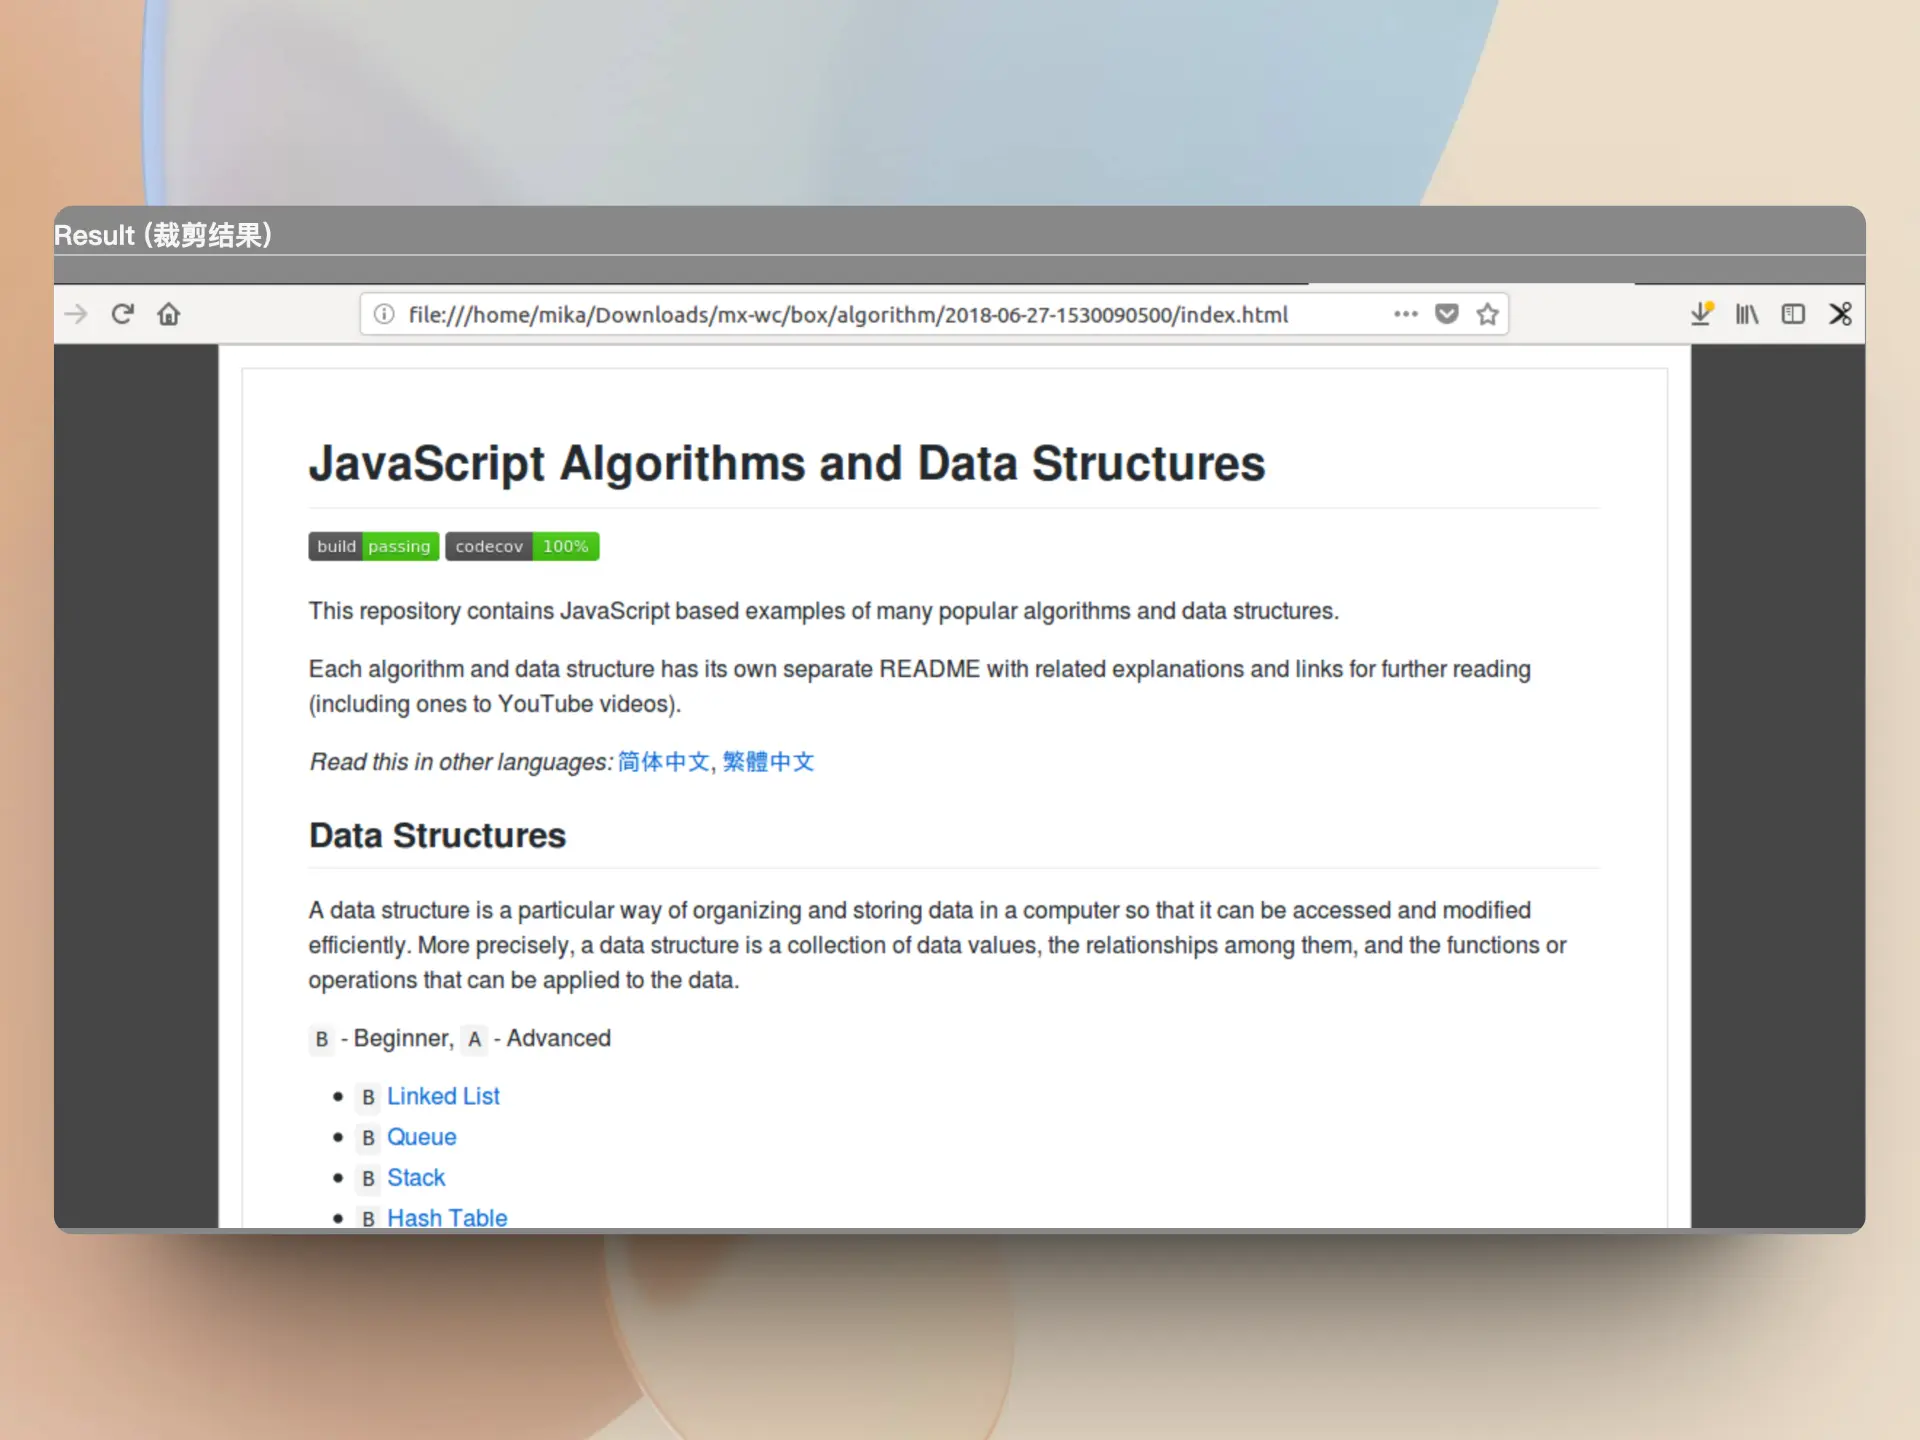Open the 简体中文 translation link
The image size is (1920, 1440).
tap(663, 762)
